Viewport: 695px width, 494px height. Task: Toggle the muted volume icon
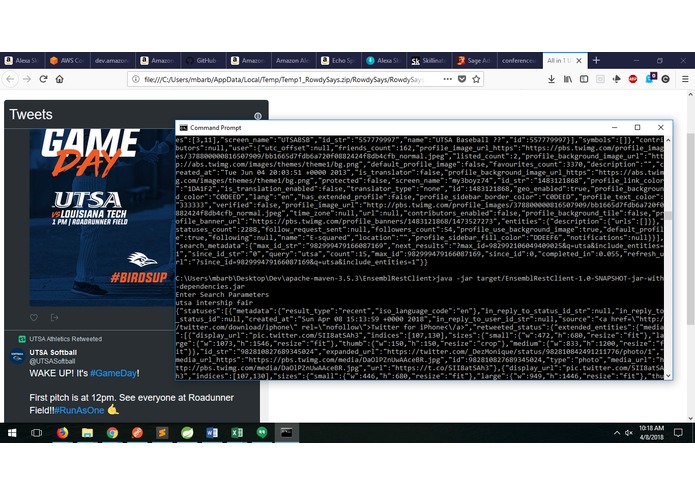pyautogui.click(x=629, y=433)
